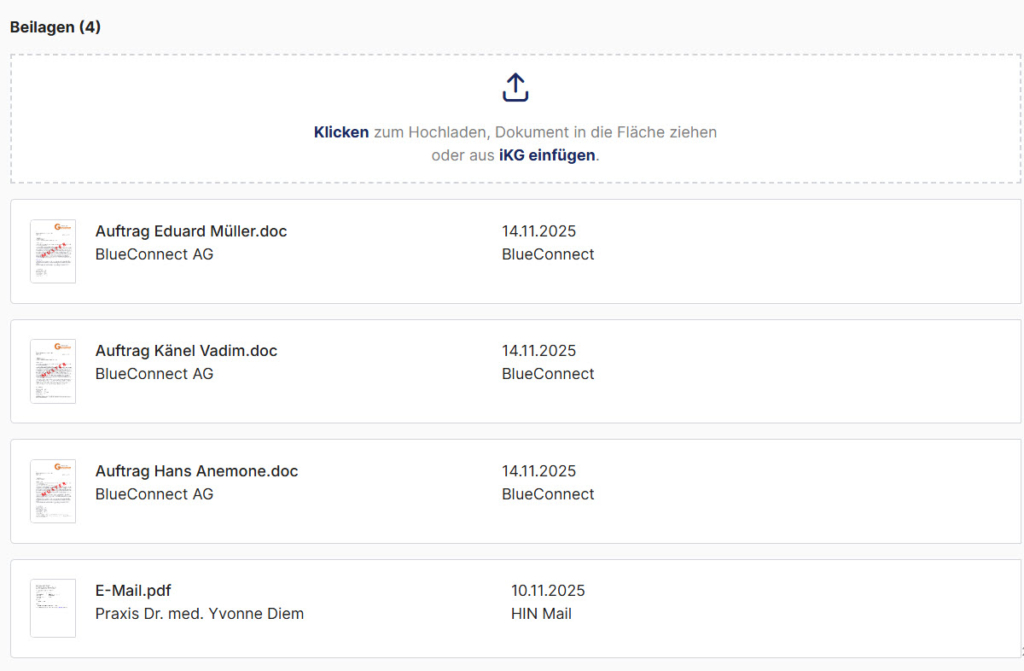Click the "Klicken" upload link

pos(341,132)
